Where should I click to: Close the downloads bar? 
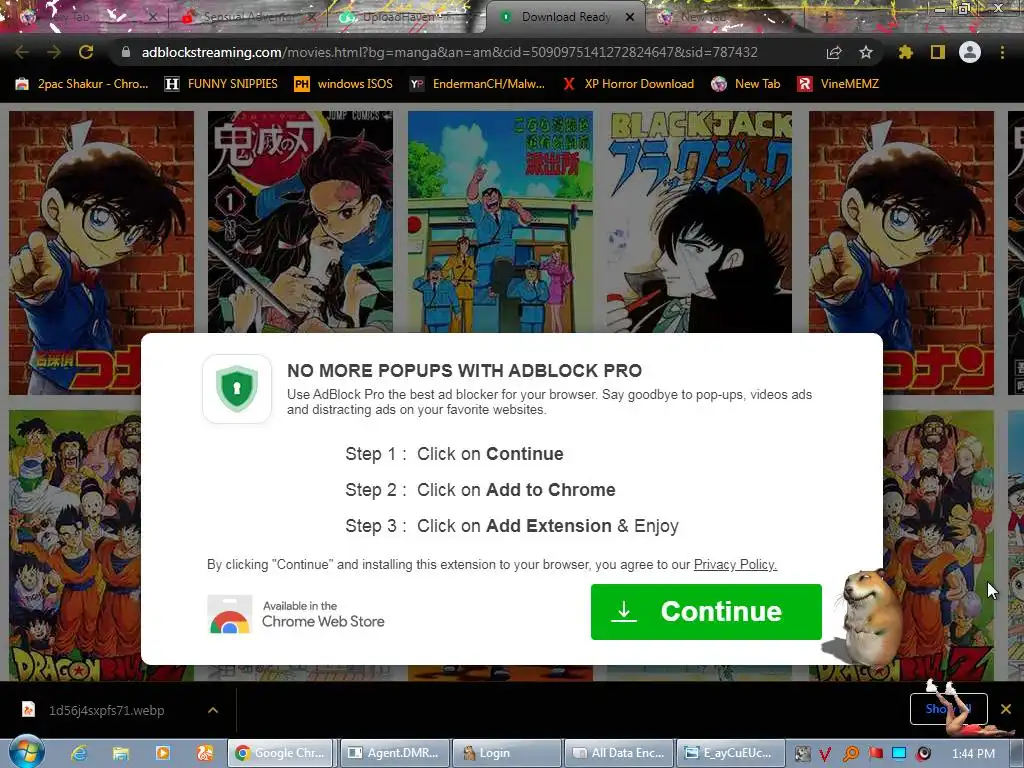(x=1006, y=709)
